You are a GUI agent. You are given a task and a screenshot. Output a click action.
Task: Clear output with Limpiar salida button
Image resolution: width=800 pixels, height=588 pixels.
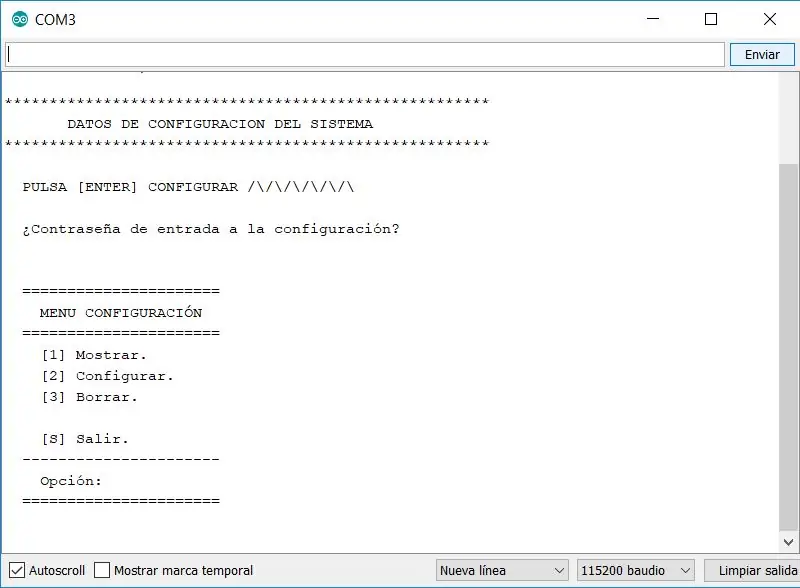pyautogui.click(x=753, y=570)
